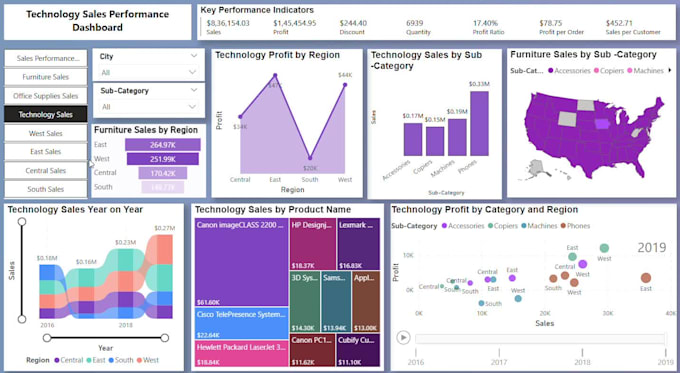Switch to East Sales page
The image size is (680, 373).
(46, 151)
